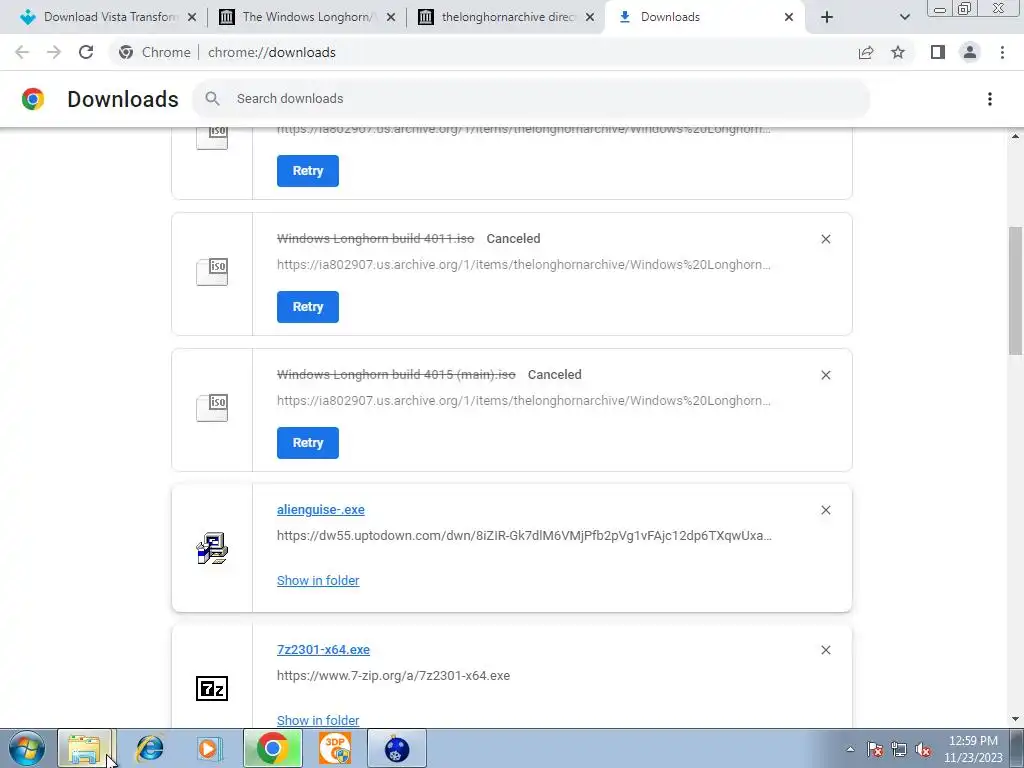Viewport: 1024px width, 768px height.
Task: Open the Chrome profile avatar
Action: [970, 52]
